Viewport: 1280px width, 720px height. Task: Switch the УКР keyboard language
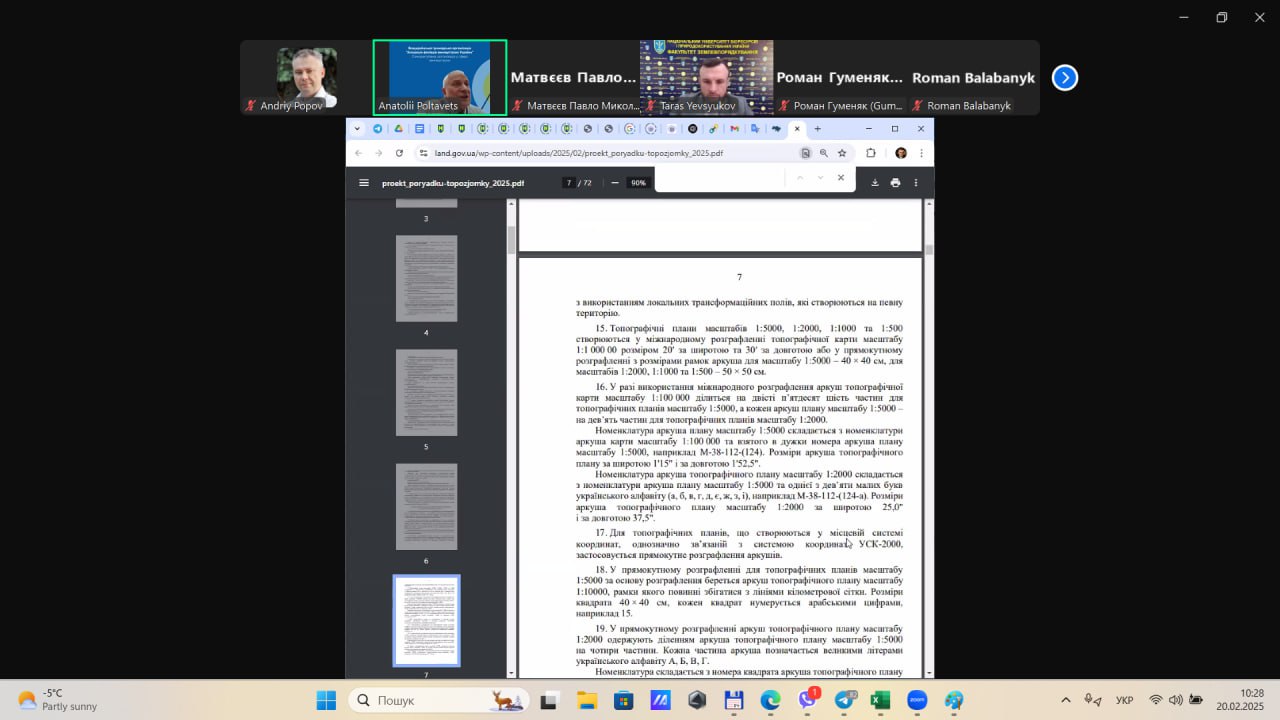click(x=1124, y=700)
